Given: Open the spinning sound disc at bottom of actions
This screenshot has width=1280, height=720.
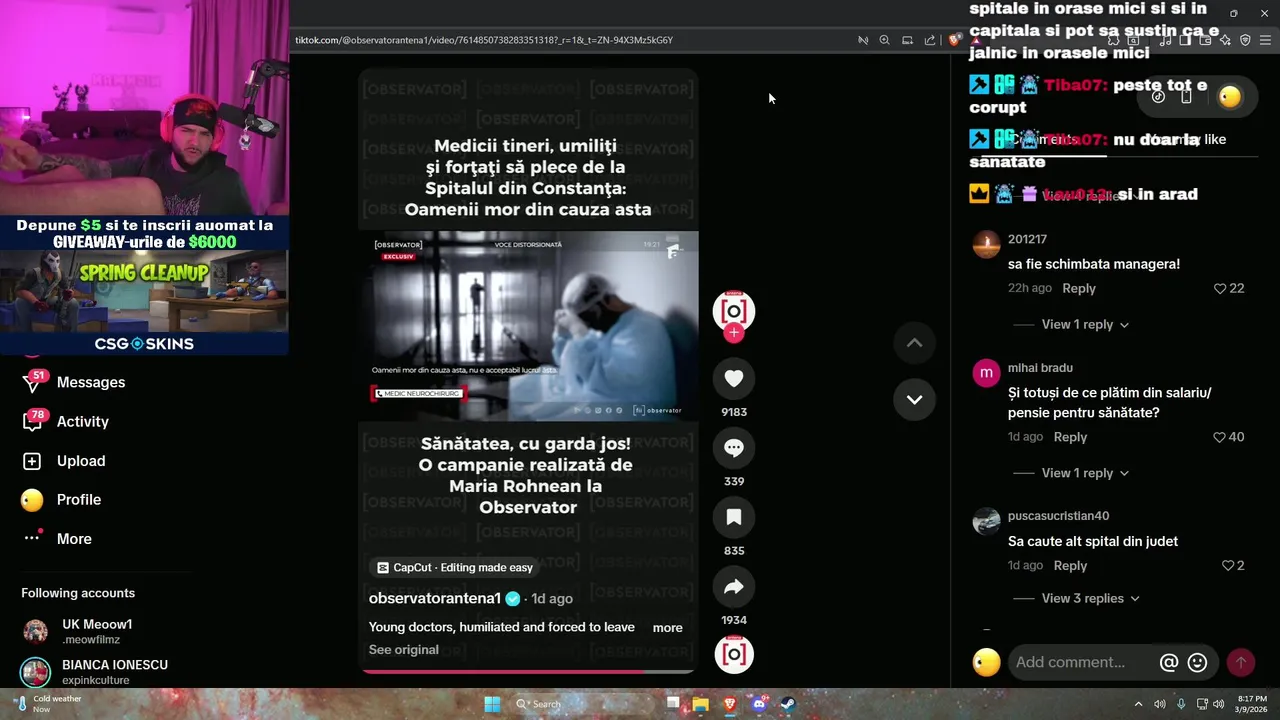Looking at the screenshot, I should (x=734, y=654).
